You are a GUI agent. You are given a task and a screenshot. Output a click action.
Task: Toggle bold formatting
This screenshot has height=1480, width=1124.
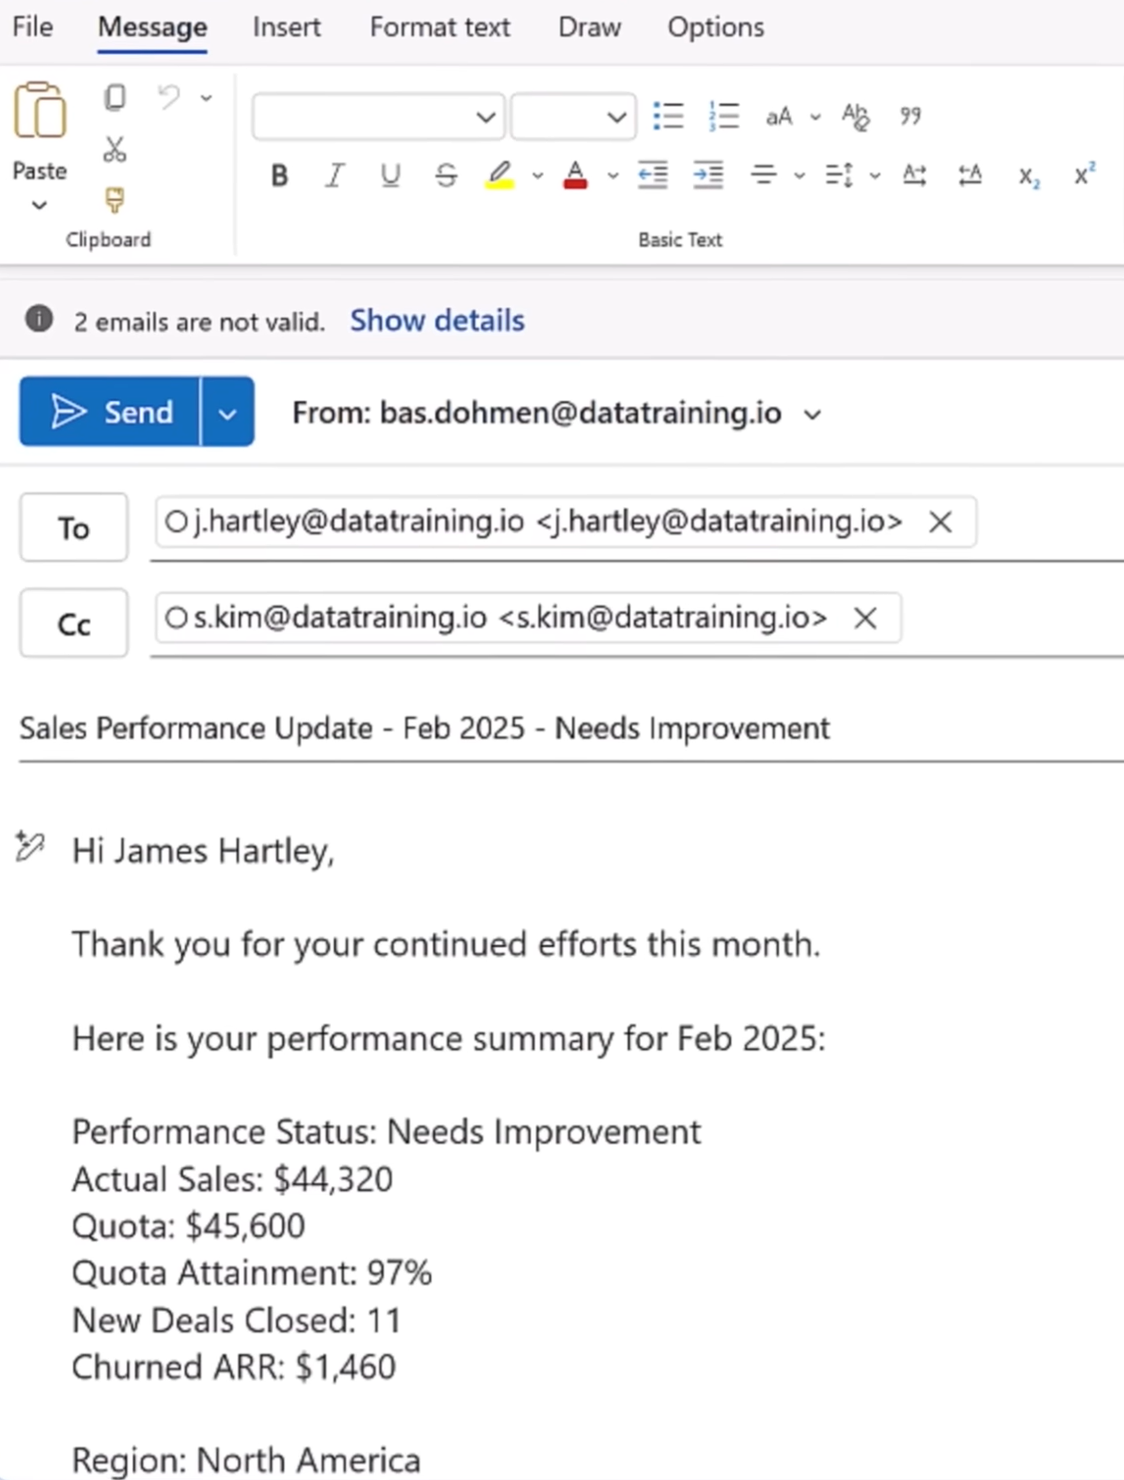tap(280, 176)
